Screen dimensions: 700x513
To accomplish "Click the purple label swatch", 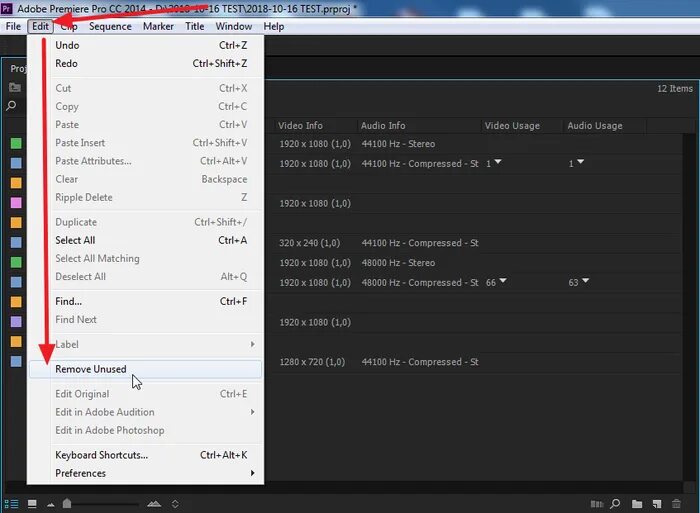I will [x=16, y=321].
